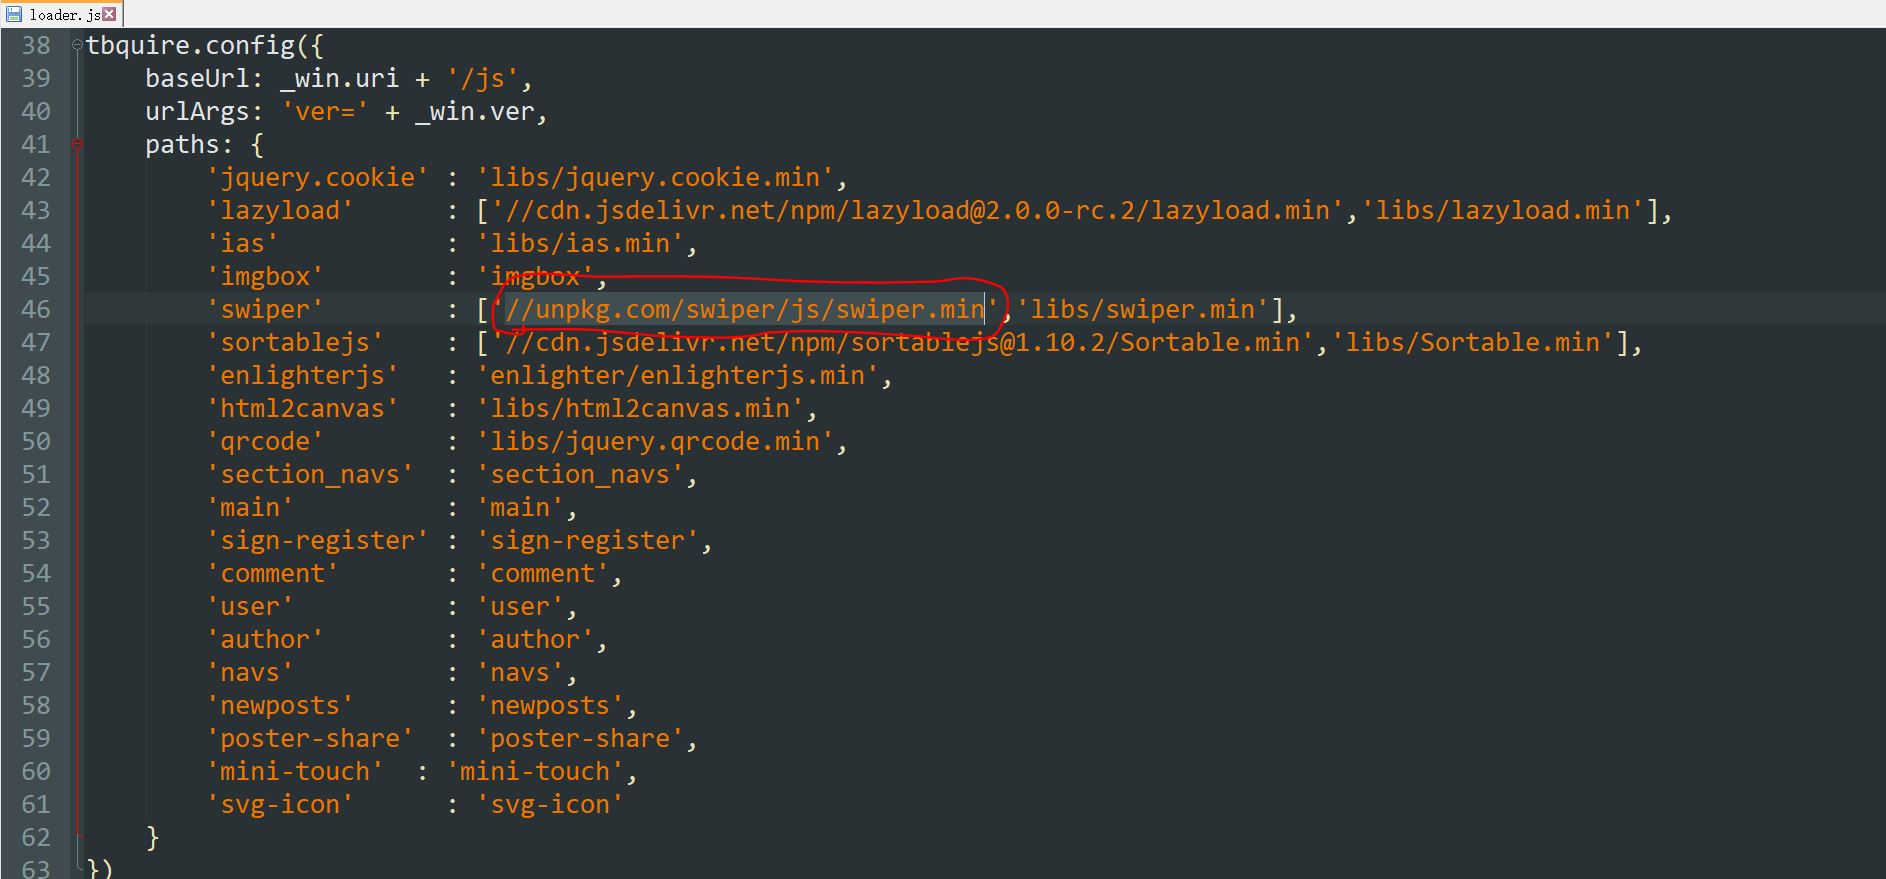
Task: Click the 'svg-icon' value on line 61
Action: (x=549, y=804)
